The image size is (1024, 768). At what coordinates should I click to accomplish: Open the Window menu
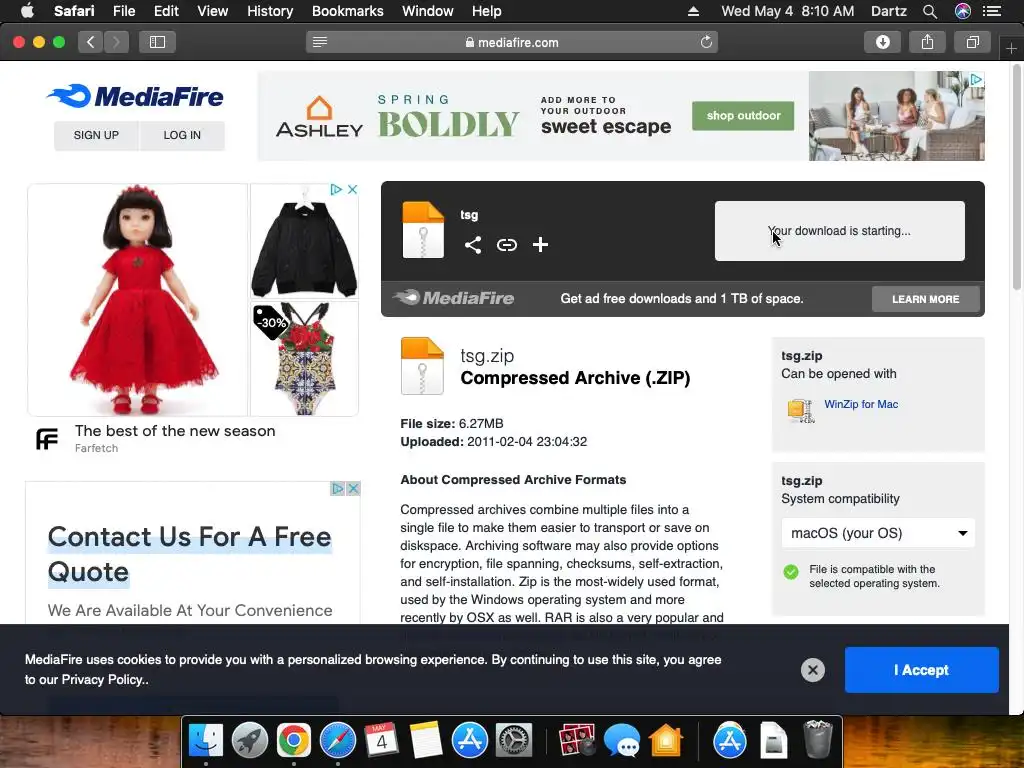coord(427,11)
